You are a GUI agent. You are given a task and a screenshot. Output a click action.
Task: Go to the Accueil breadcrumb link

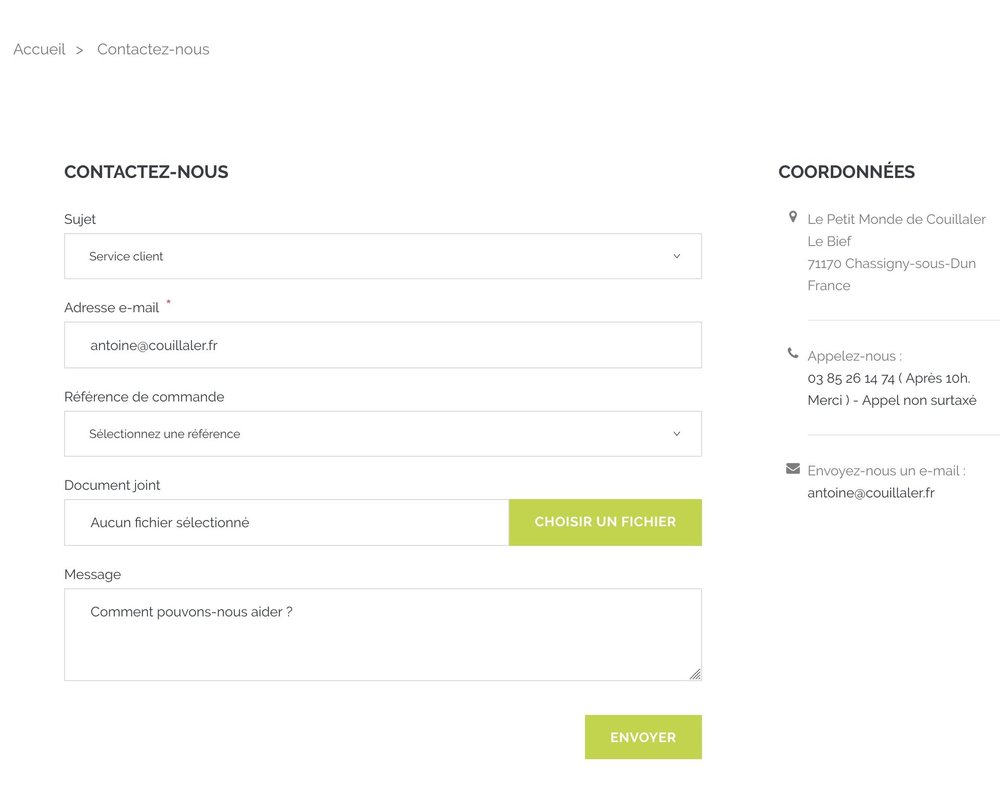(x=39, y=49)
